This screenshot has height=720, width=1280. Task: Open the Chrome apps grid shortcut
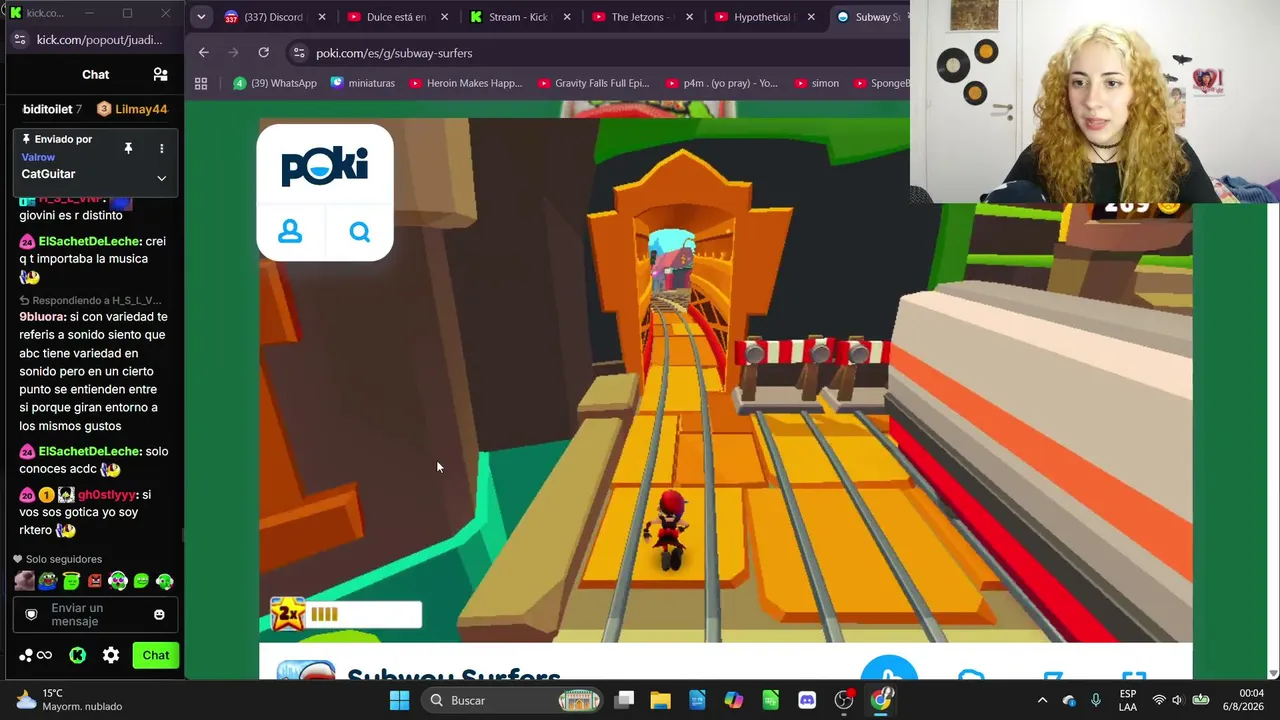(201, 83)
